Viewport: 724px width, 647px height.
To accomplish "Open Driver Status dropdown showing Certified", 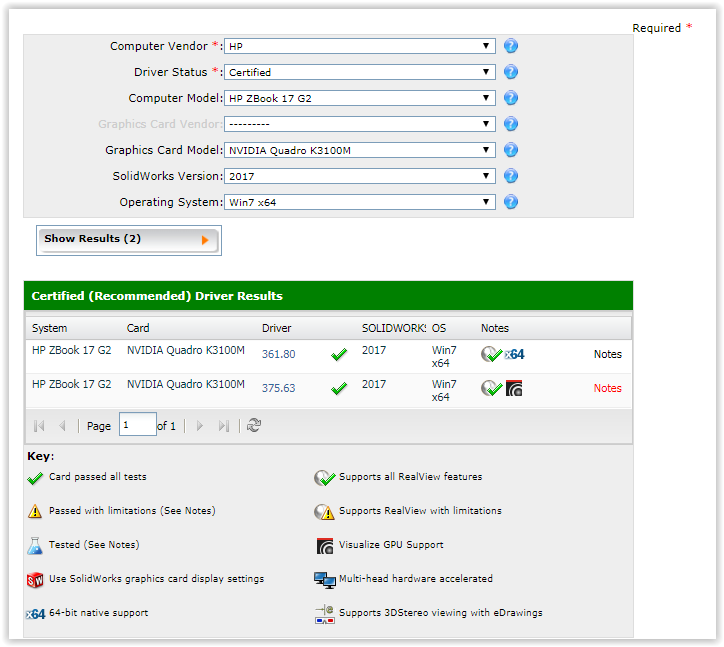I will 360,72.
